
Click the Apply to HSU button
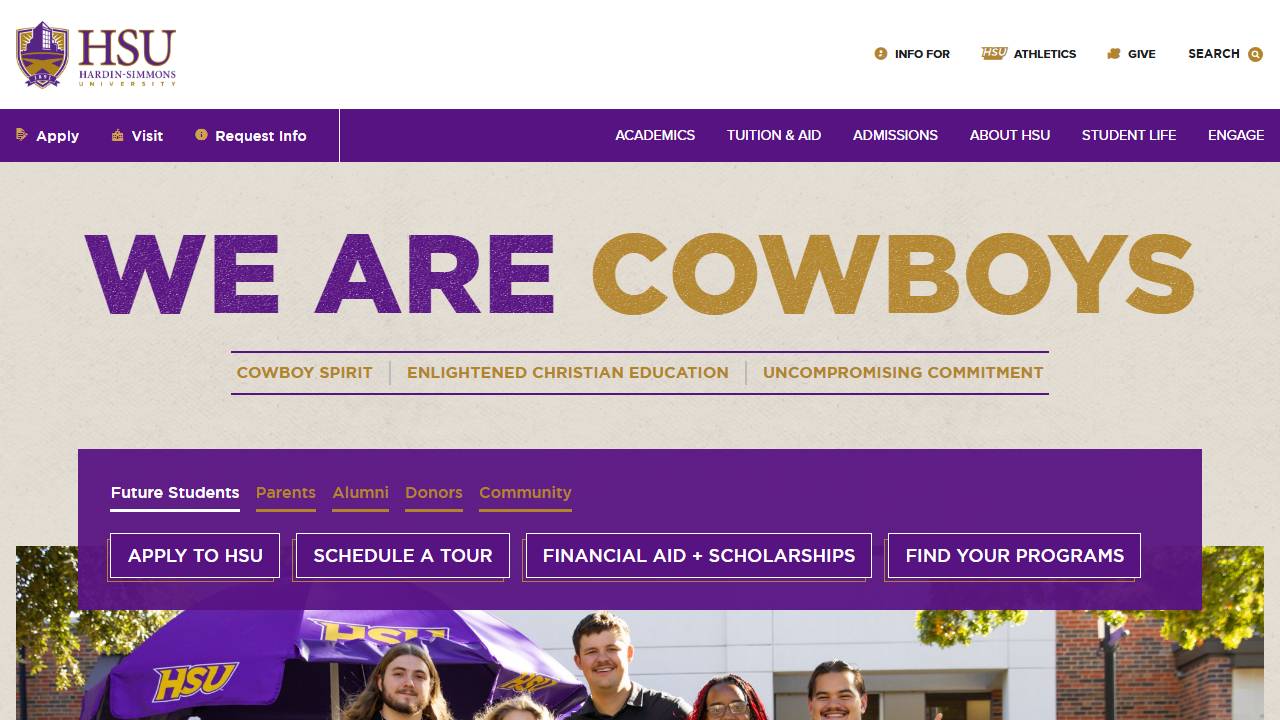pyautogui.click(x=195, y=555)
